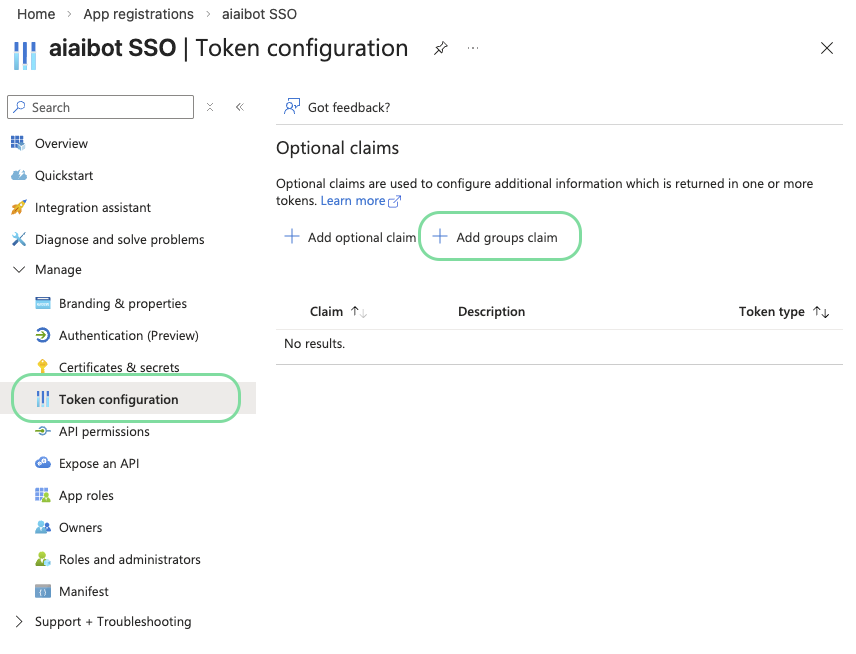Image resolution: width=856 pixels, height=654 pixels.
Task: Open the more options ellipsis in the header
Action: (x=473, y=48)
